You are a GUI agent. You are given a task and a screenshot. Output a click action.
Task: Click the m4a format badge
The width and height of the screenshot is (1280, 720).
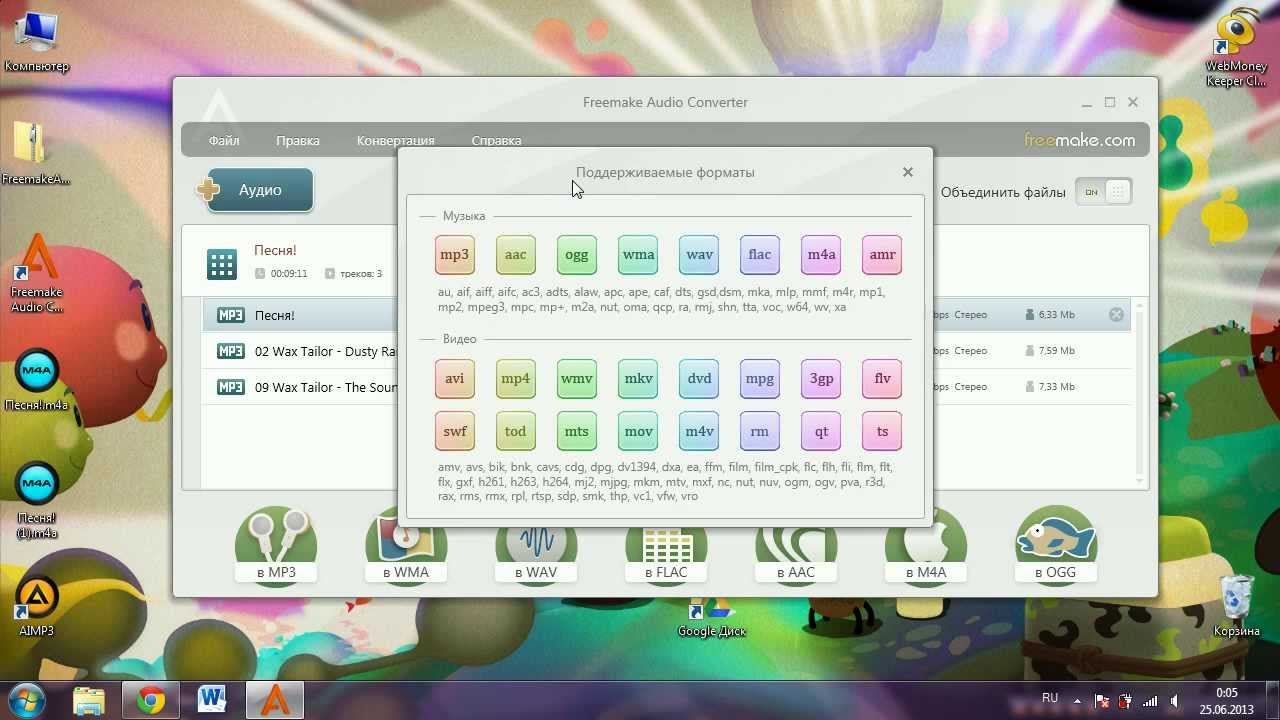point(821,254)
